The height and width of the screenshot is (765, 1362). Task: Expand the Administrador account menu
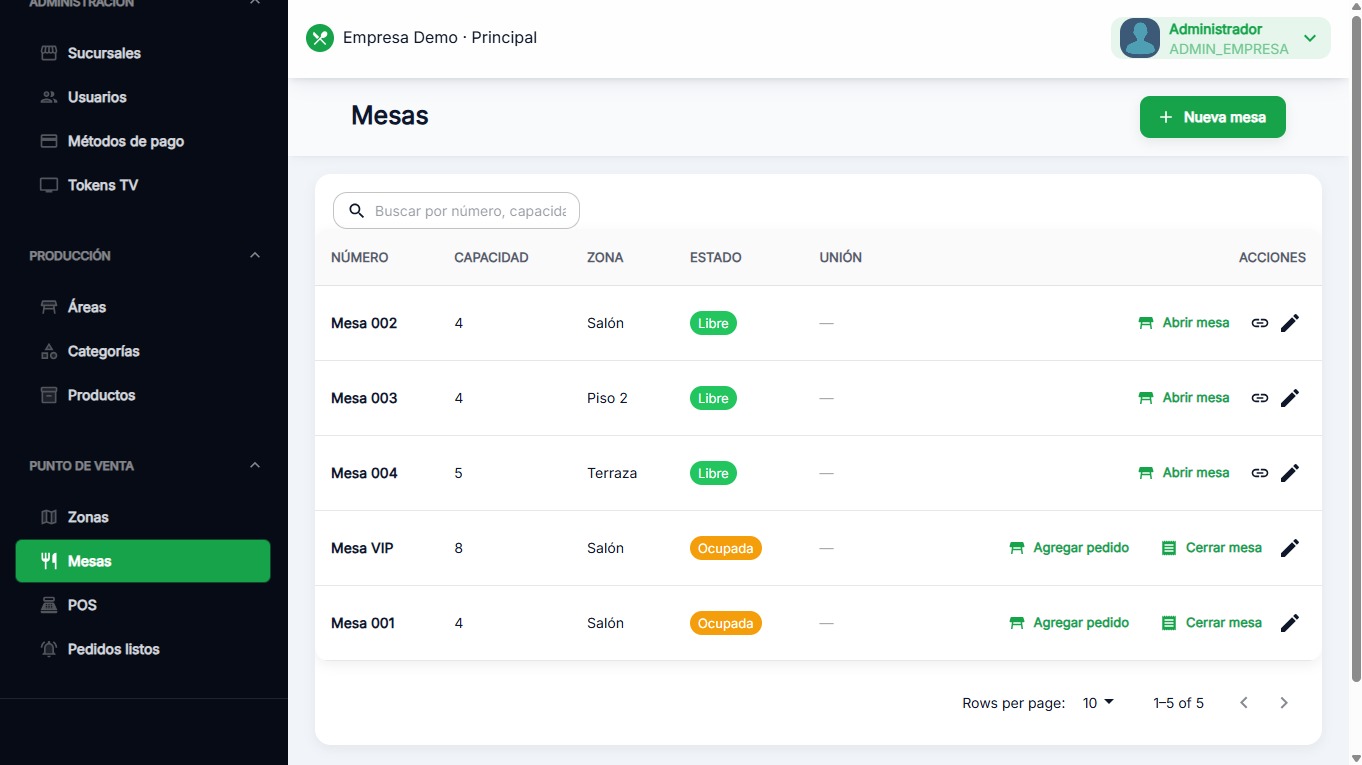point(1308,38)
